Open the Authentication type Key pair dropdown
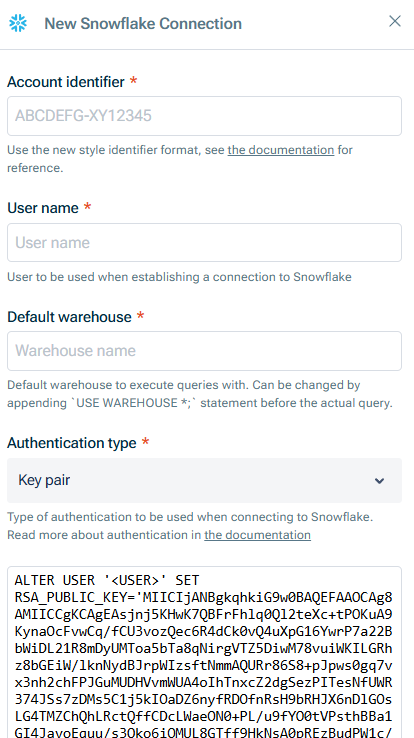The width and height of the screenshot is (414, 738). pos(204,481)
